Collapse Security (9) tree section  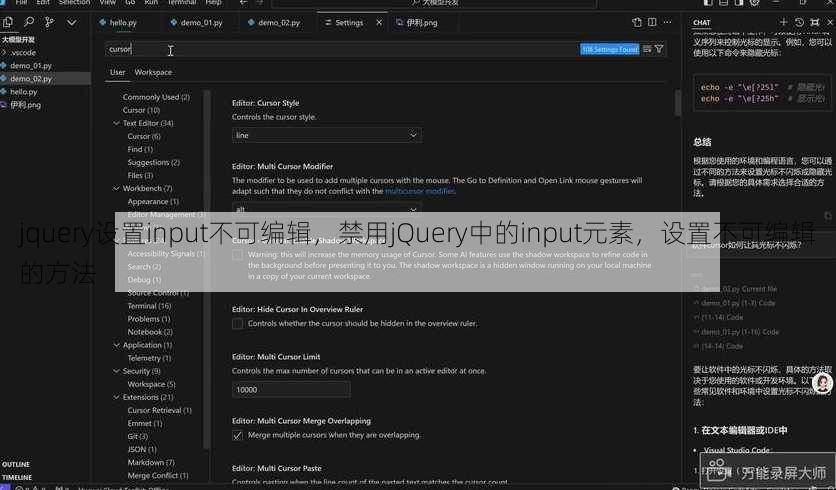tap(116, 371)
